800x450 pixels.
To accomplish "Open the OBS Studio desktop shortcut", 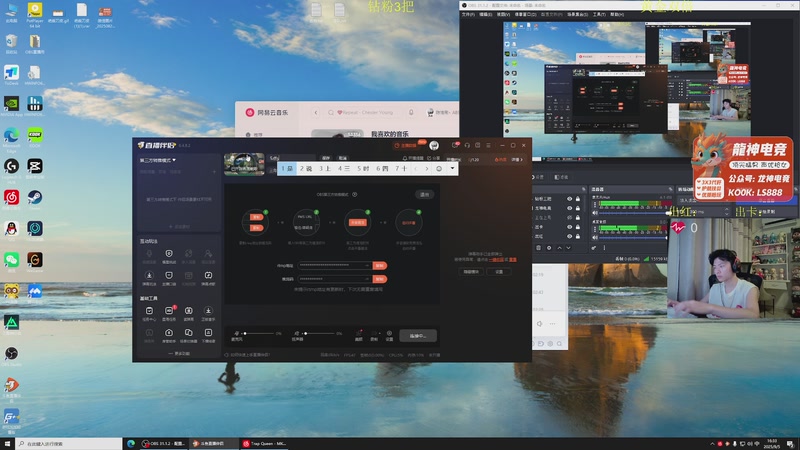I will coord(11,356).
